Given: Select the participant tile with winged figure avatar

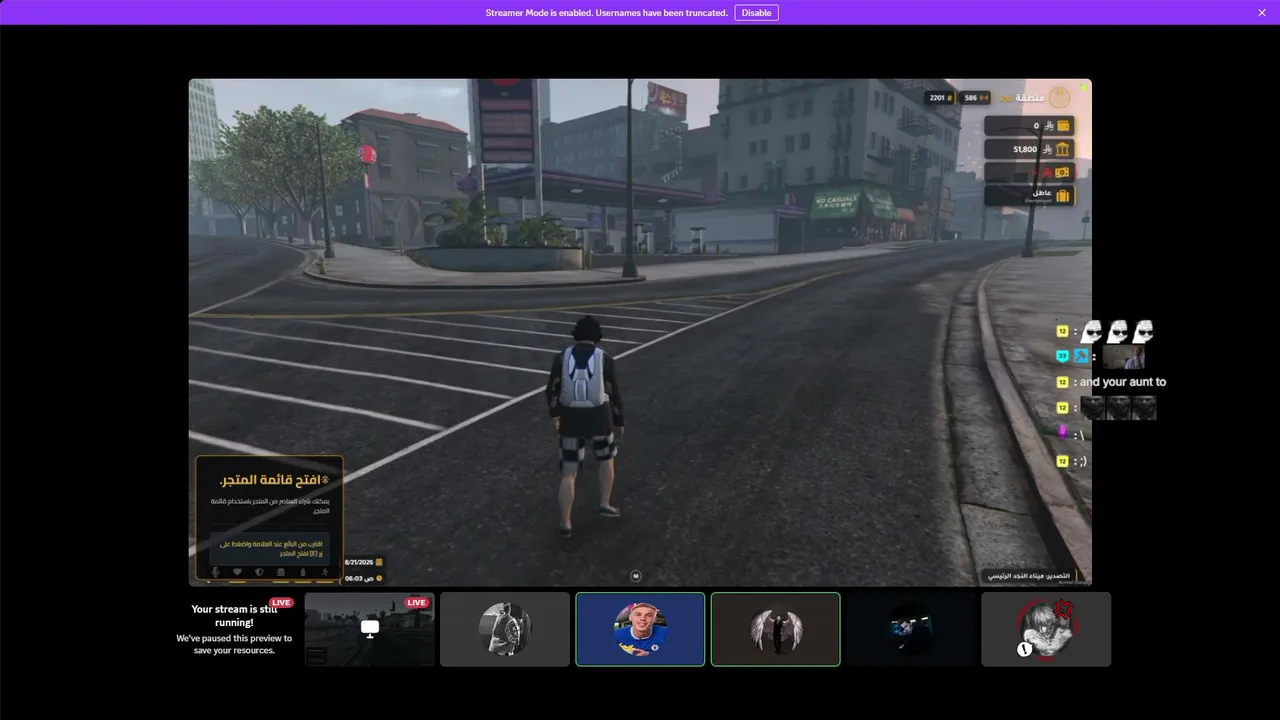Looking at the screenshot, I should [x=775, y=629].
